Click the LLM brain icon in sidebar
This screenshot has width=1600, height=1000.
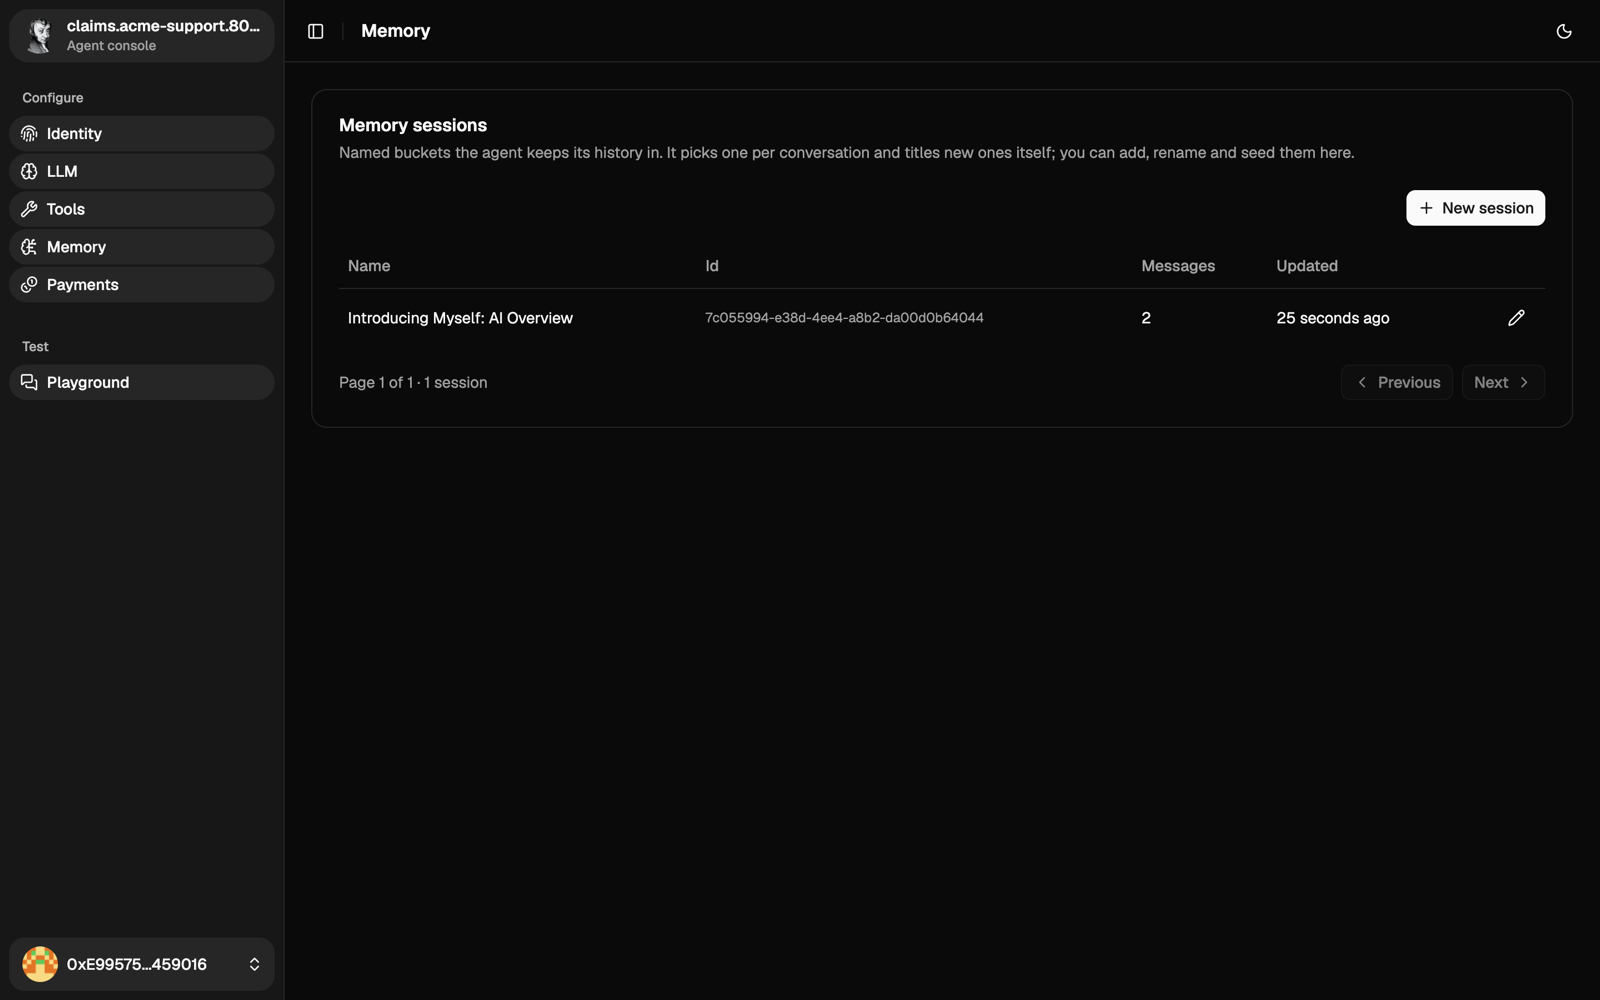29,172
